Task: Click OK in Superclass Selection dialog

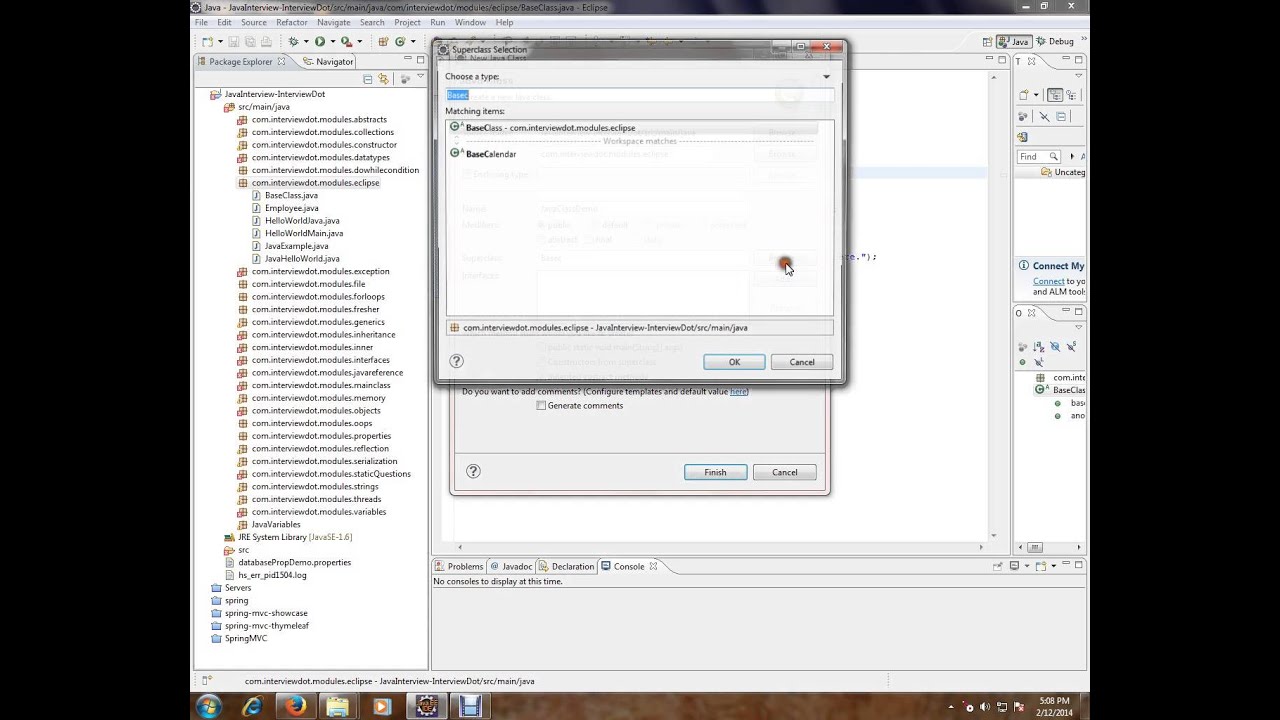Action: pos(734,362)
